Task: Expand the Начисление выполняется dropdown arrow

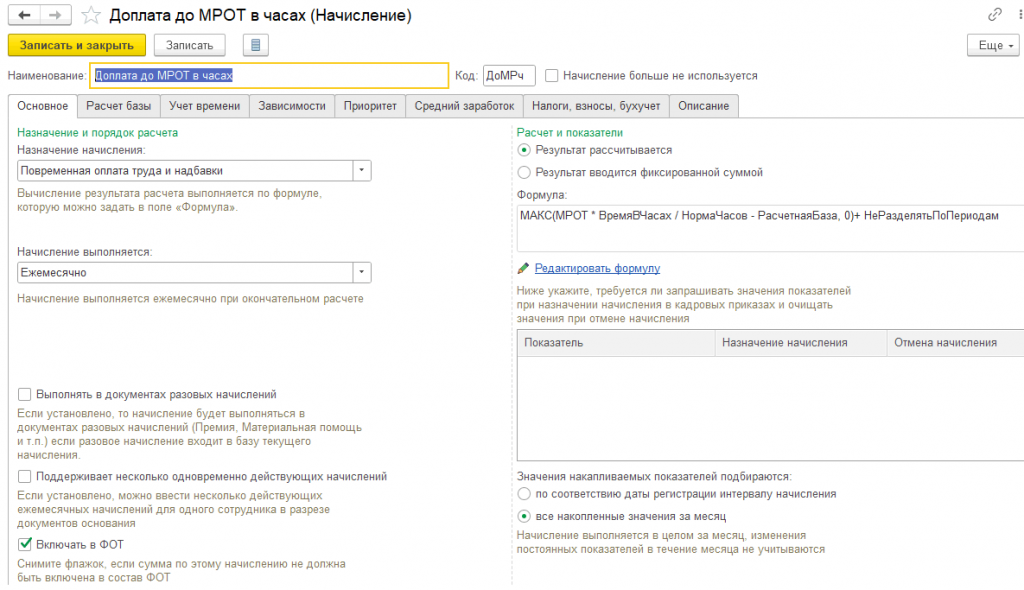Action: [x=362, y=272]
